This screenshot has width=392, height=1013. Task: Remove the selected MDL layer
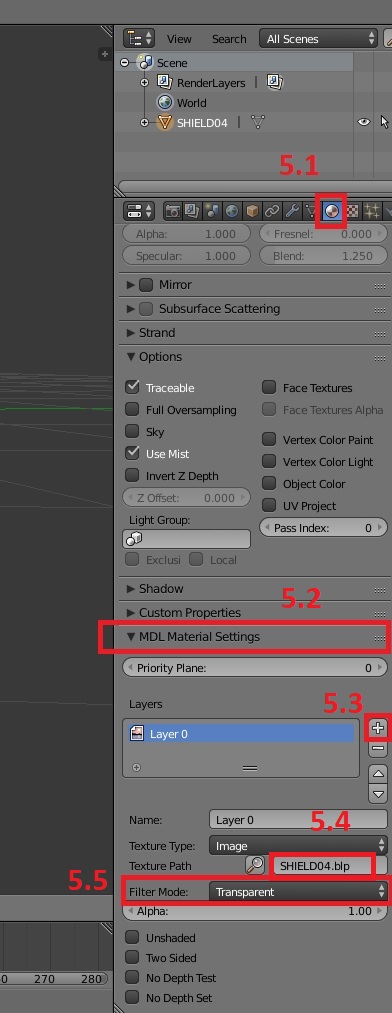378,748
